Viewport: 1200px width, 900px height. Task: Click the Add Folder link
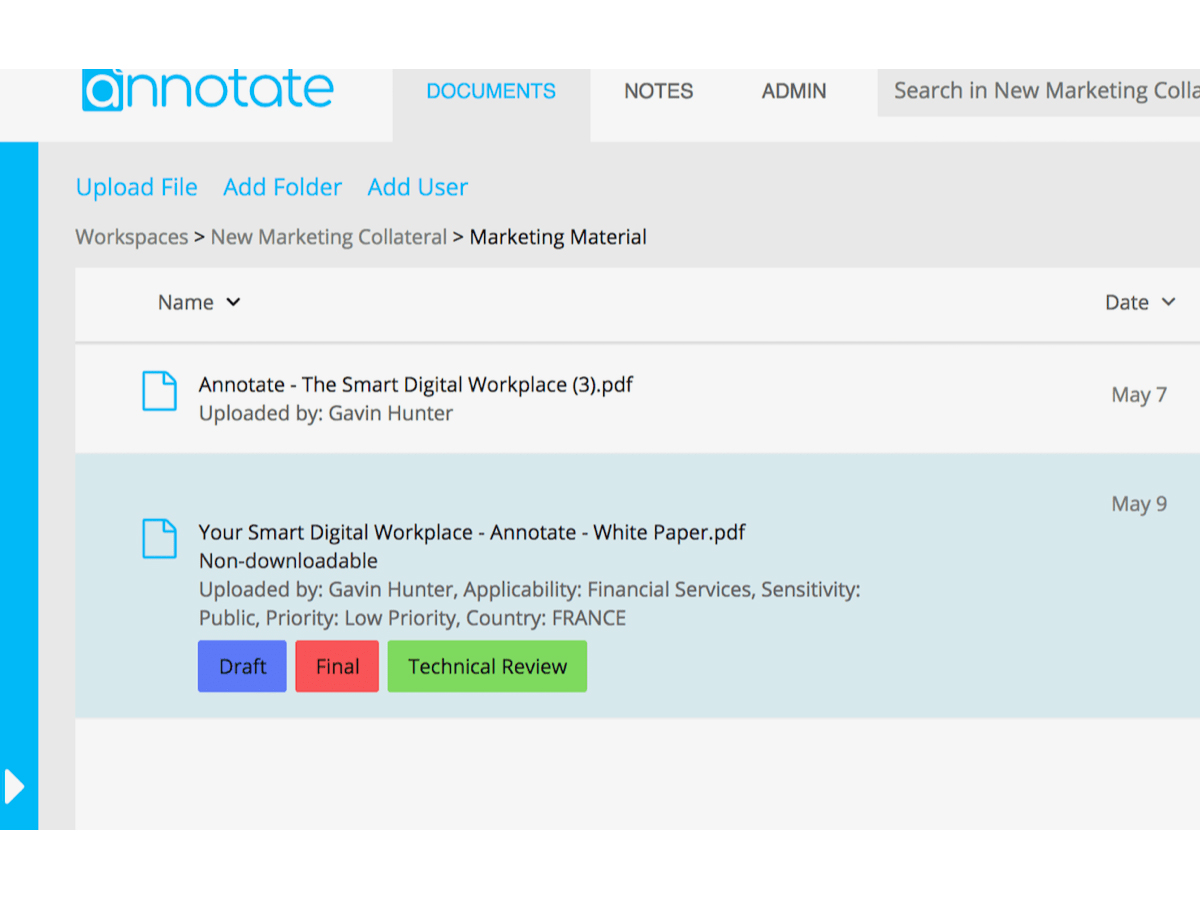282,187
